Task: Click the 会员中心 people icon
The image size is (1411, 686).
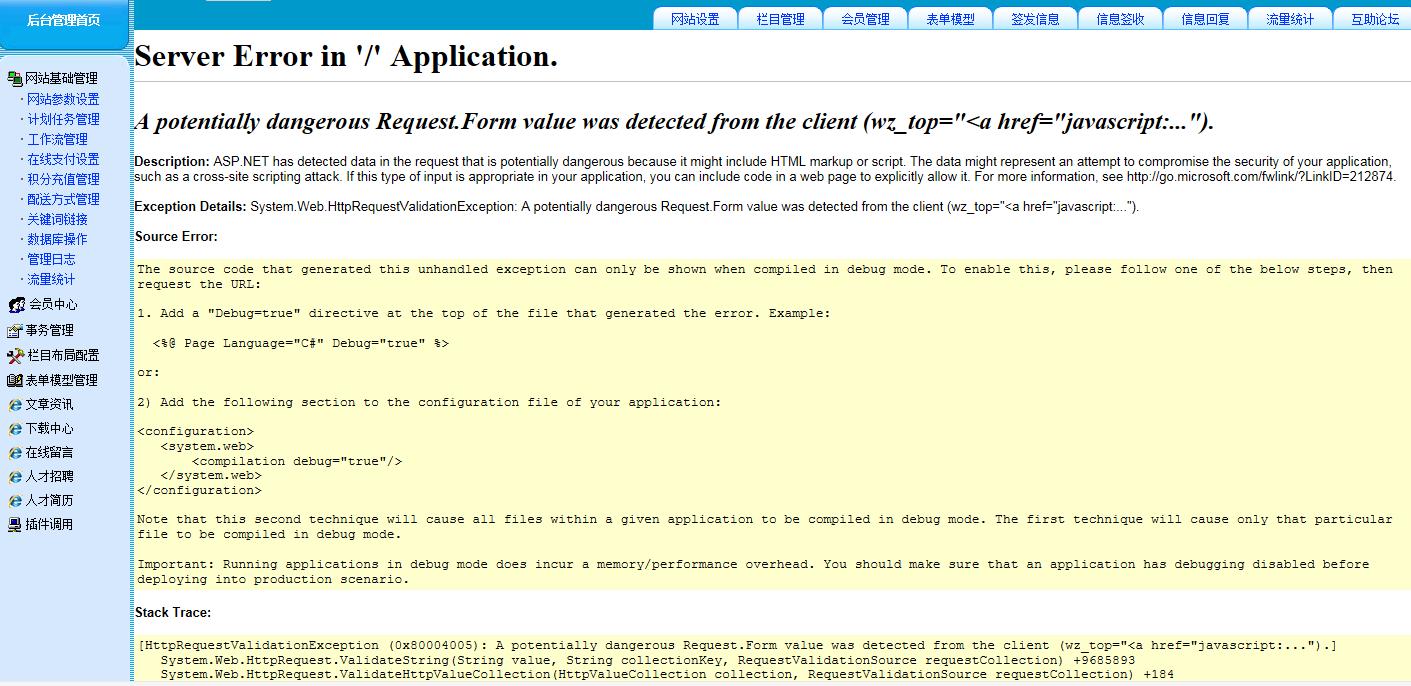Action: tap(16, 305)
